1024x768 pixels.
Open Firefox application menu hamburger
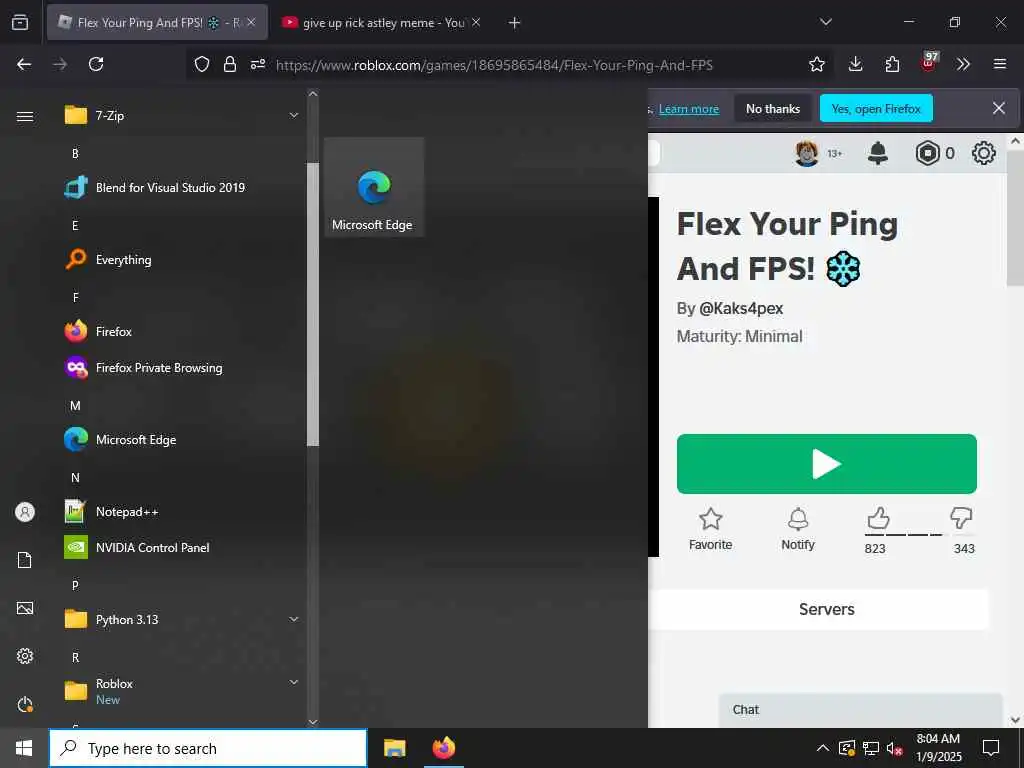pyautogui.click(x=1000, y=64)
